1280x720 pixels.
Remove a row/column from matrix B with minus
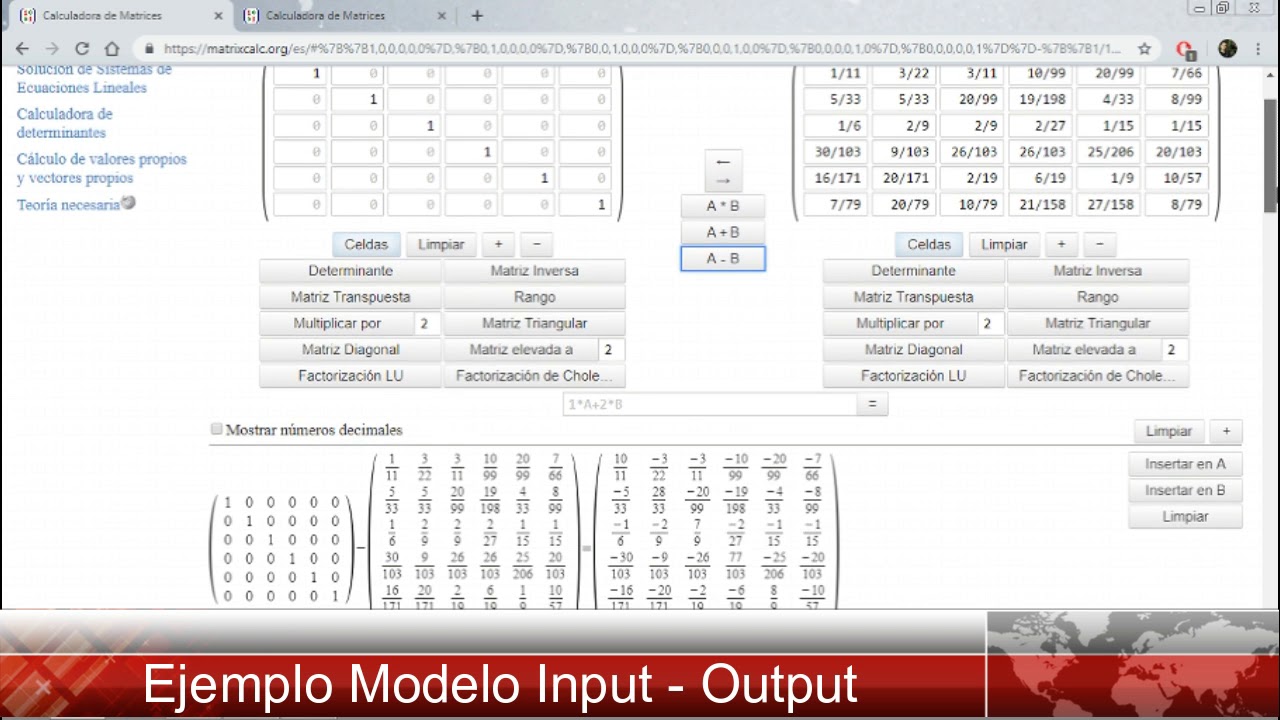(x=1099, y=244)
